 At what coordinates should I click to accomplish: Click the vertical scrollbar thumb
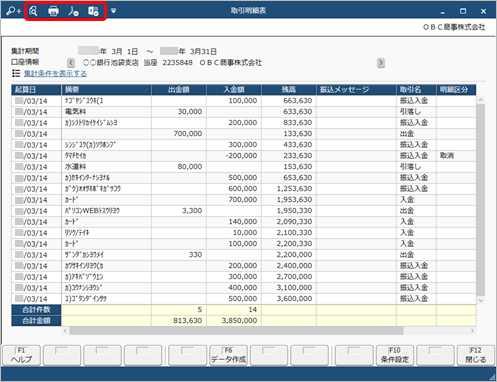481,200
